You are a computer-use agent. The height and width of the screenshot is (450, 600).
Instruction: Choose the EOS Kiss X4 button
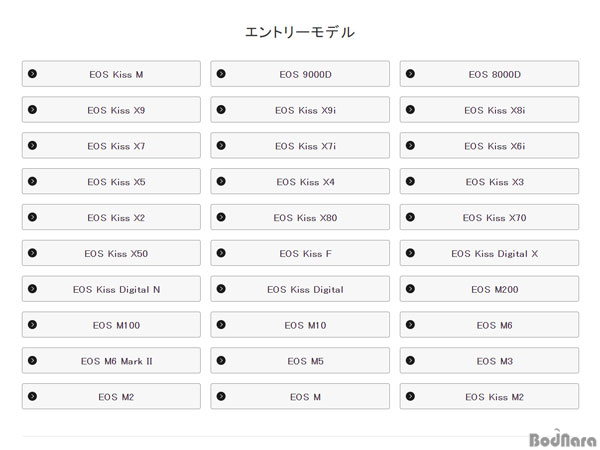(300, 181)
